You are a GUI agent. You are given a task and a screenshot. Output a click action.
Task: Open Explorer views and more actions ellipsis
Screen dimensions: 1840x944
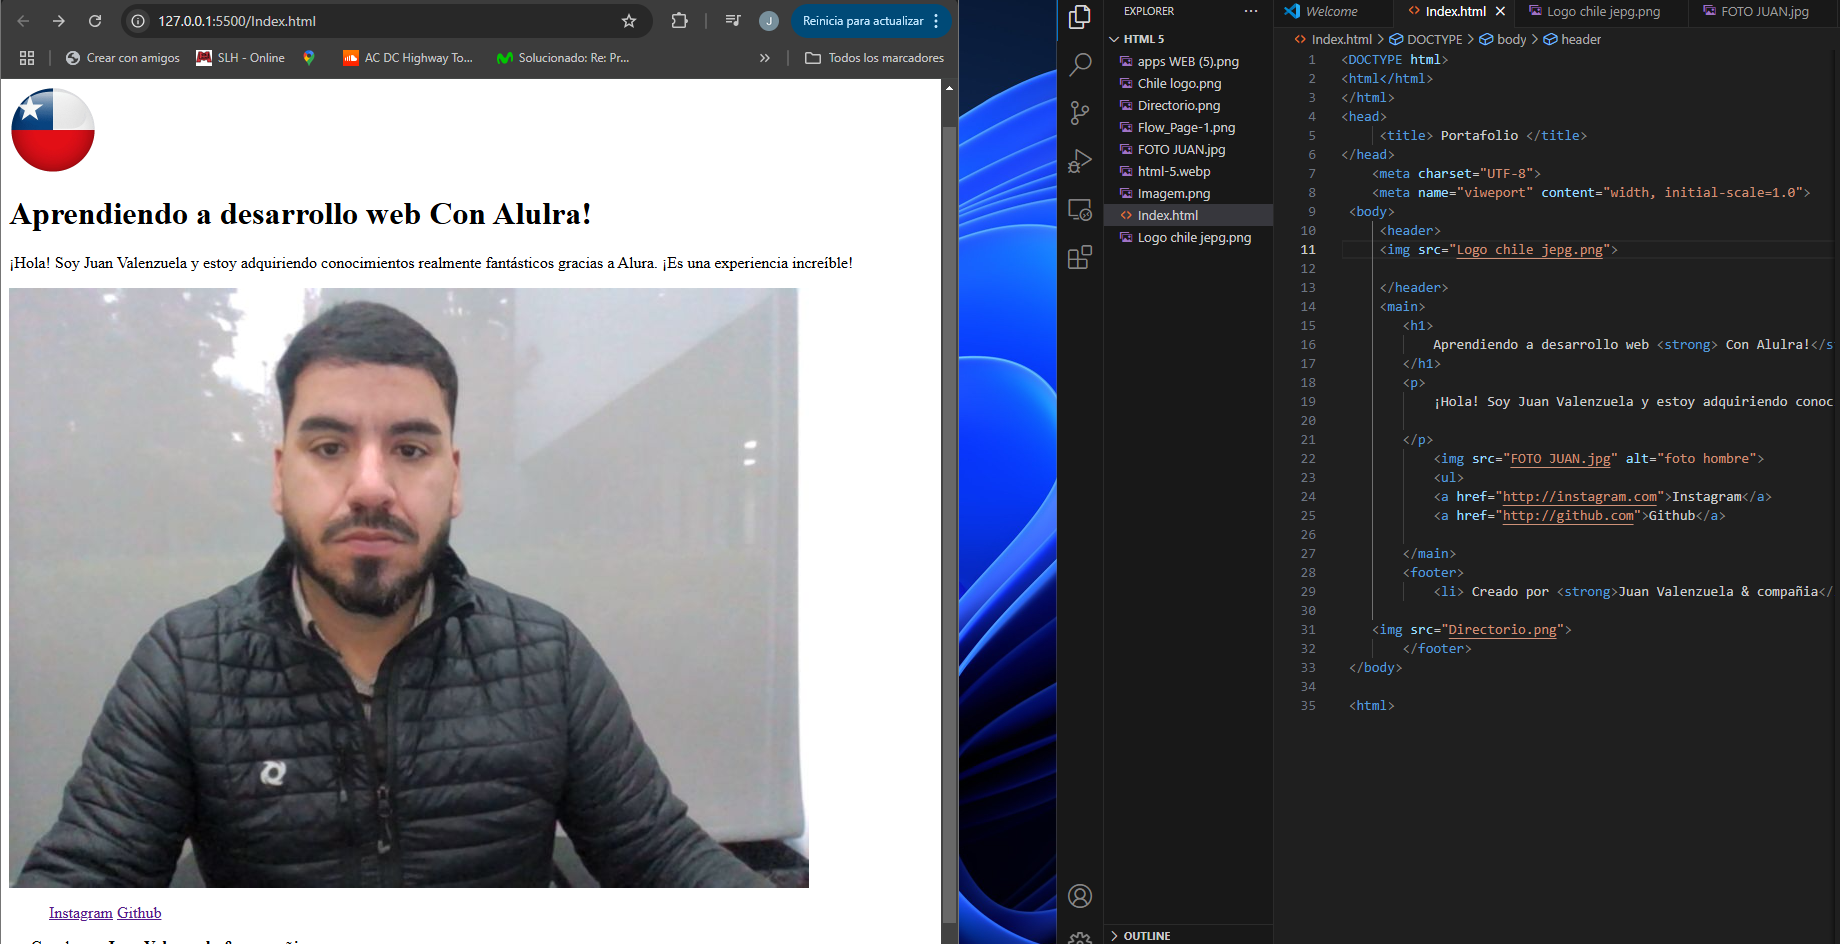pos(1251,11)
